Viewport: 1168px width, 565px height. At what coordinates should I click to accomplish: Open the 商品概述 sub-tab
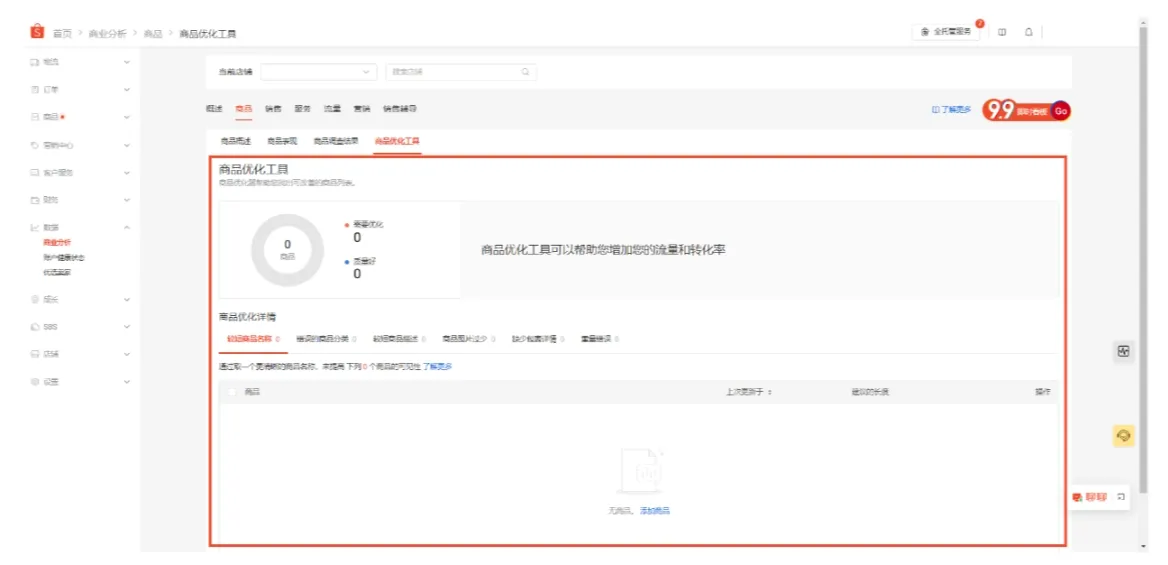coord(235,141)
